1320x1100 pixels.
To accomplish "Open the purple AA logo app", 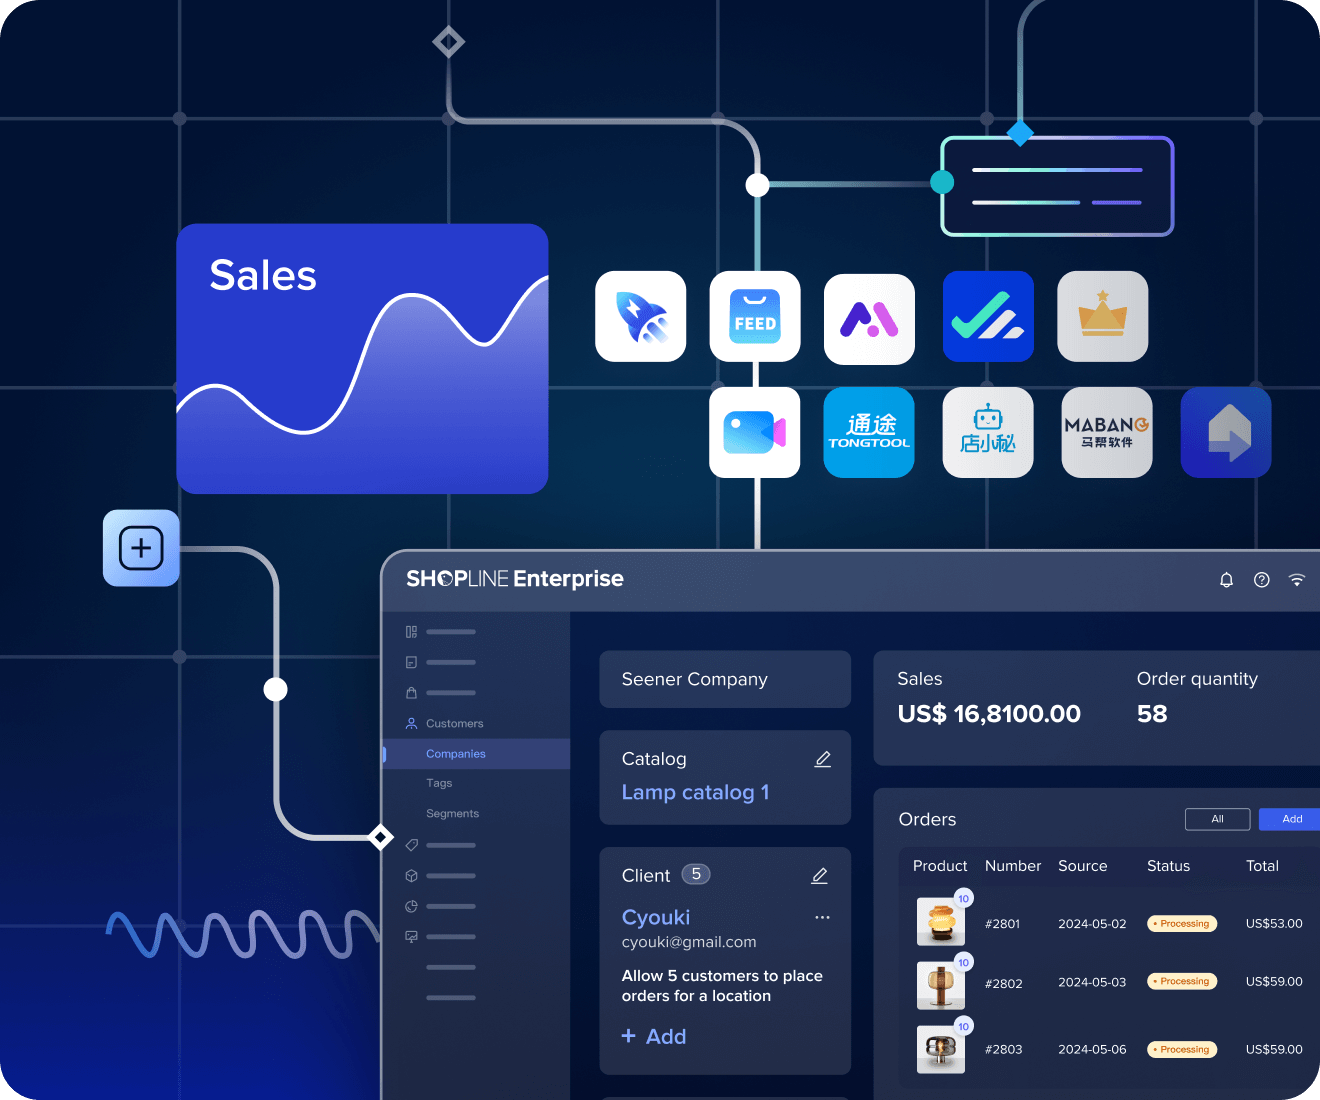I will pyautogui.click(x=869, y=319).
